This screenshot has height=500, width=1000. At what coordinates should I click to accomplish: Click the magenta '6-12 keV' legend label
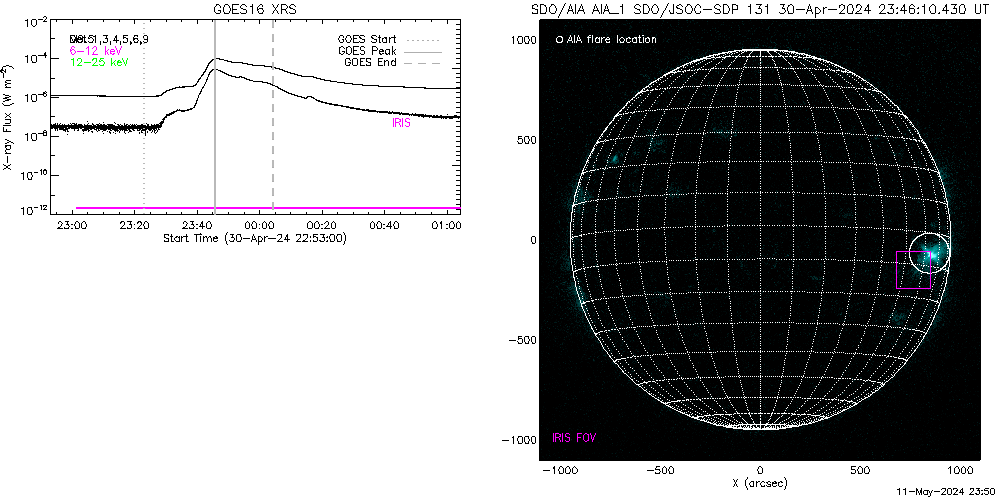[x=95, y=50]
